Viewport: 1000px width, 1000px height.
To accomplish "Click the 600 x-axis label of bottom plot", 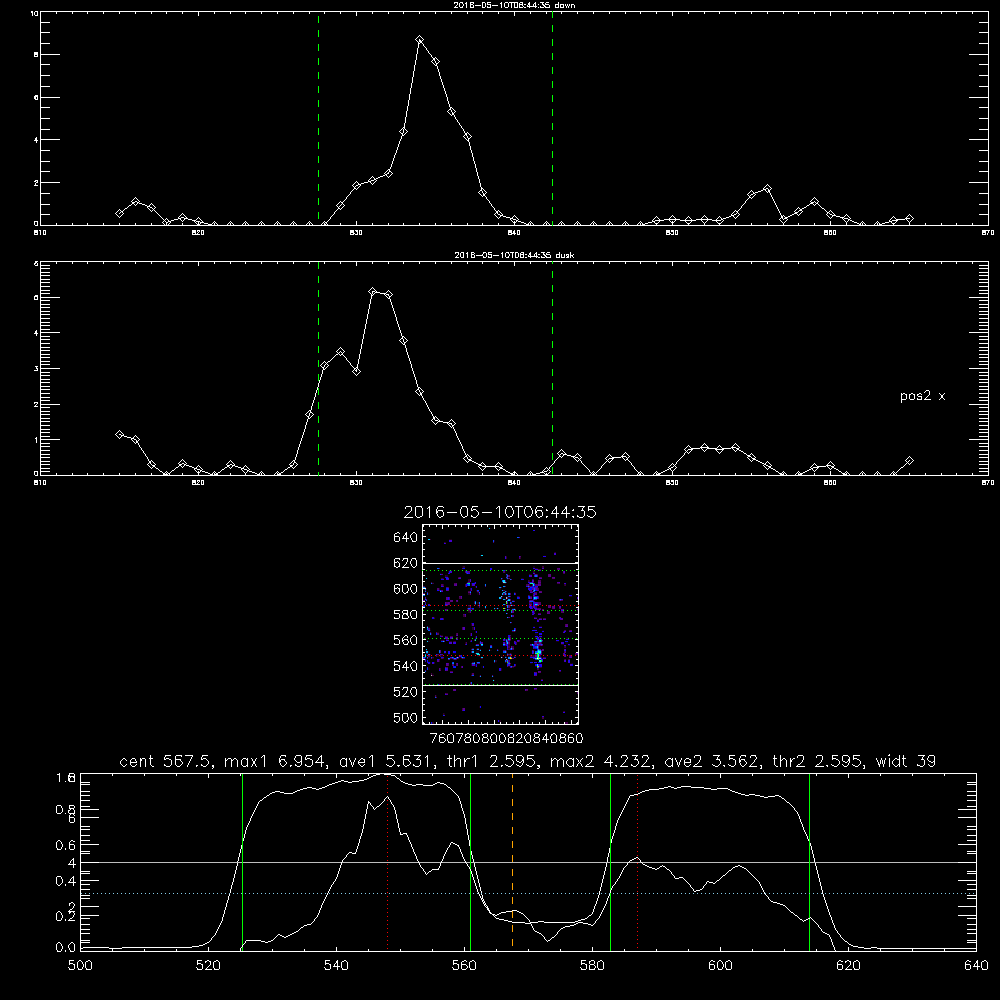I will tap(720, 966).
